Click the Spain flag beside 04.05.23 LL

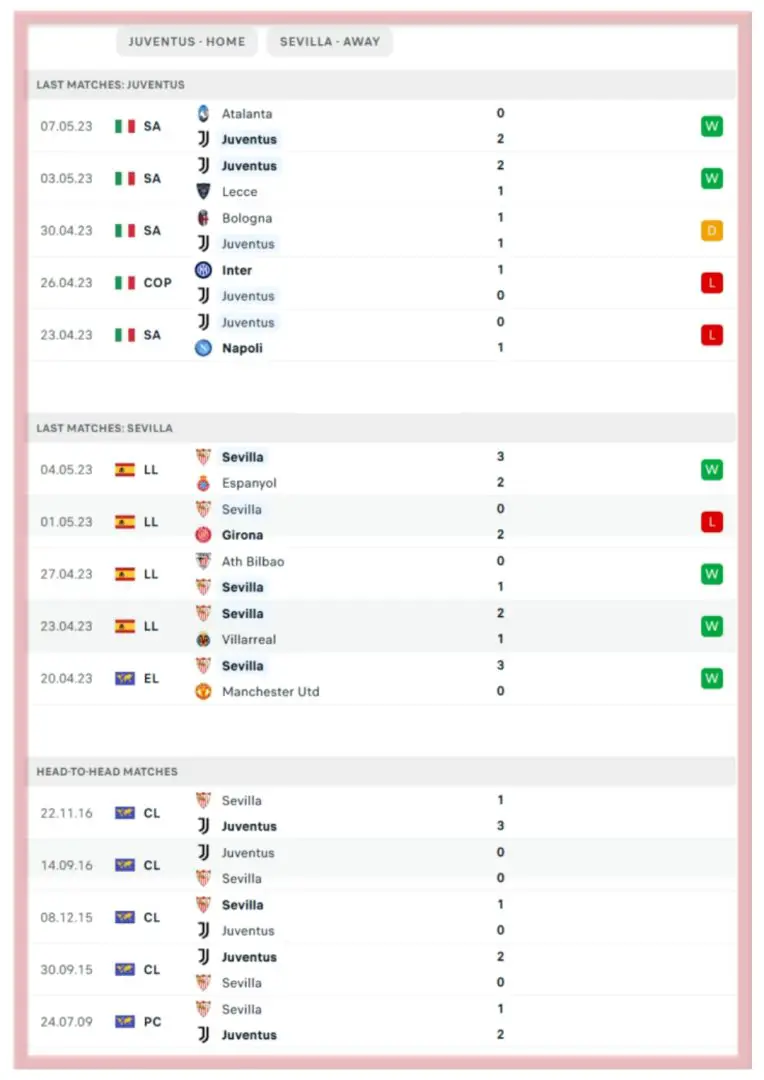[125, 470]
